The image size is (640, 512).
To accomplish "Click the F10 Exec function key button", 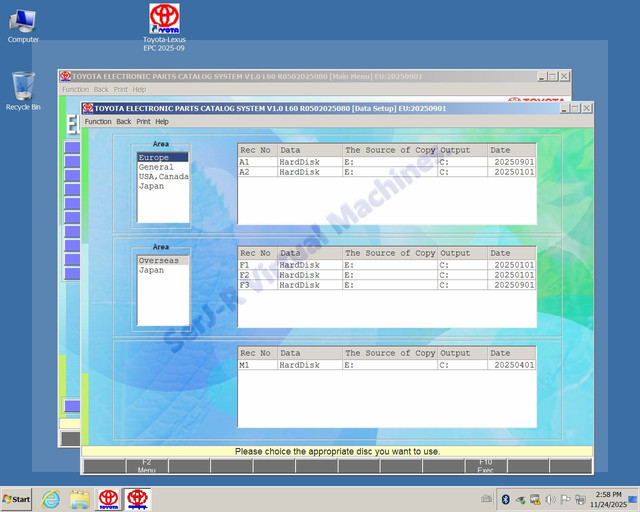I will tap(486, 465).
